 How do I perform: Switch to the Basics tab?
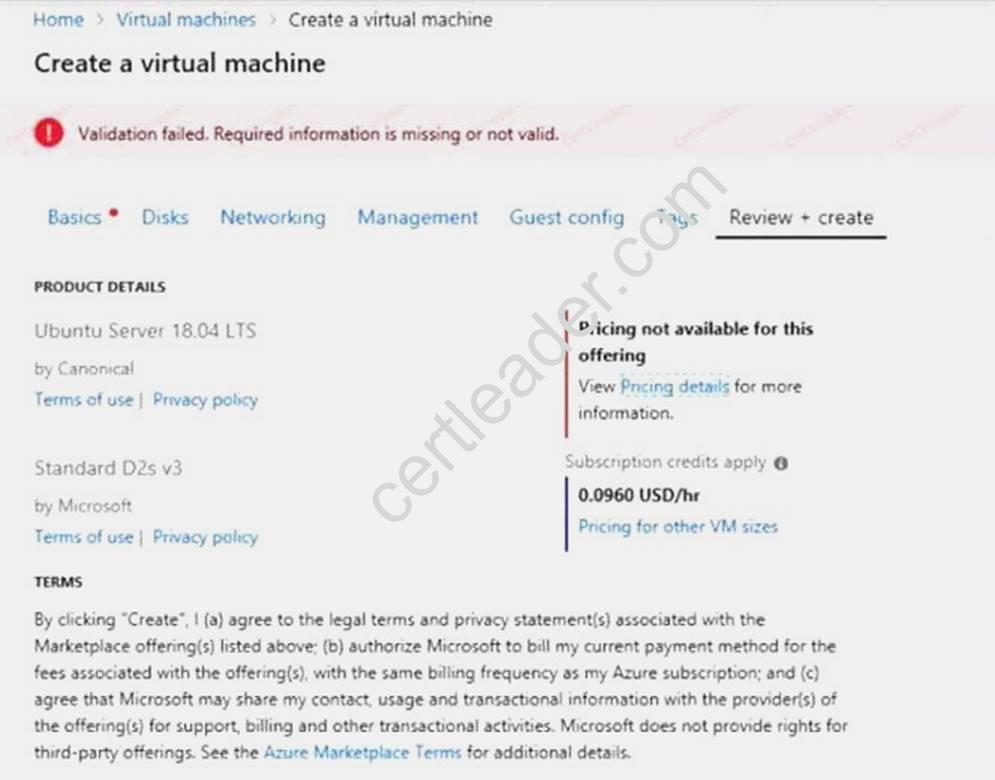click(x=74, y=217)
